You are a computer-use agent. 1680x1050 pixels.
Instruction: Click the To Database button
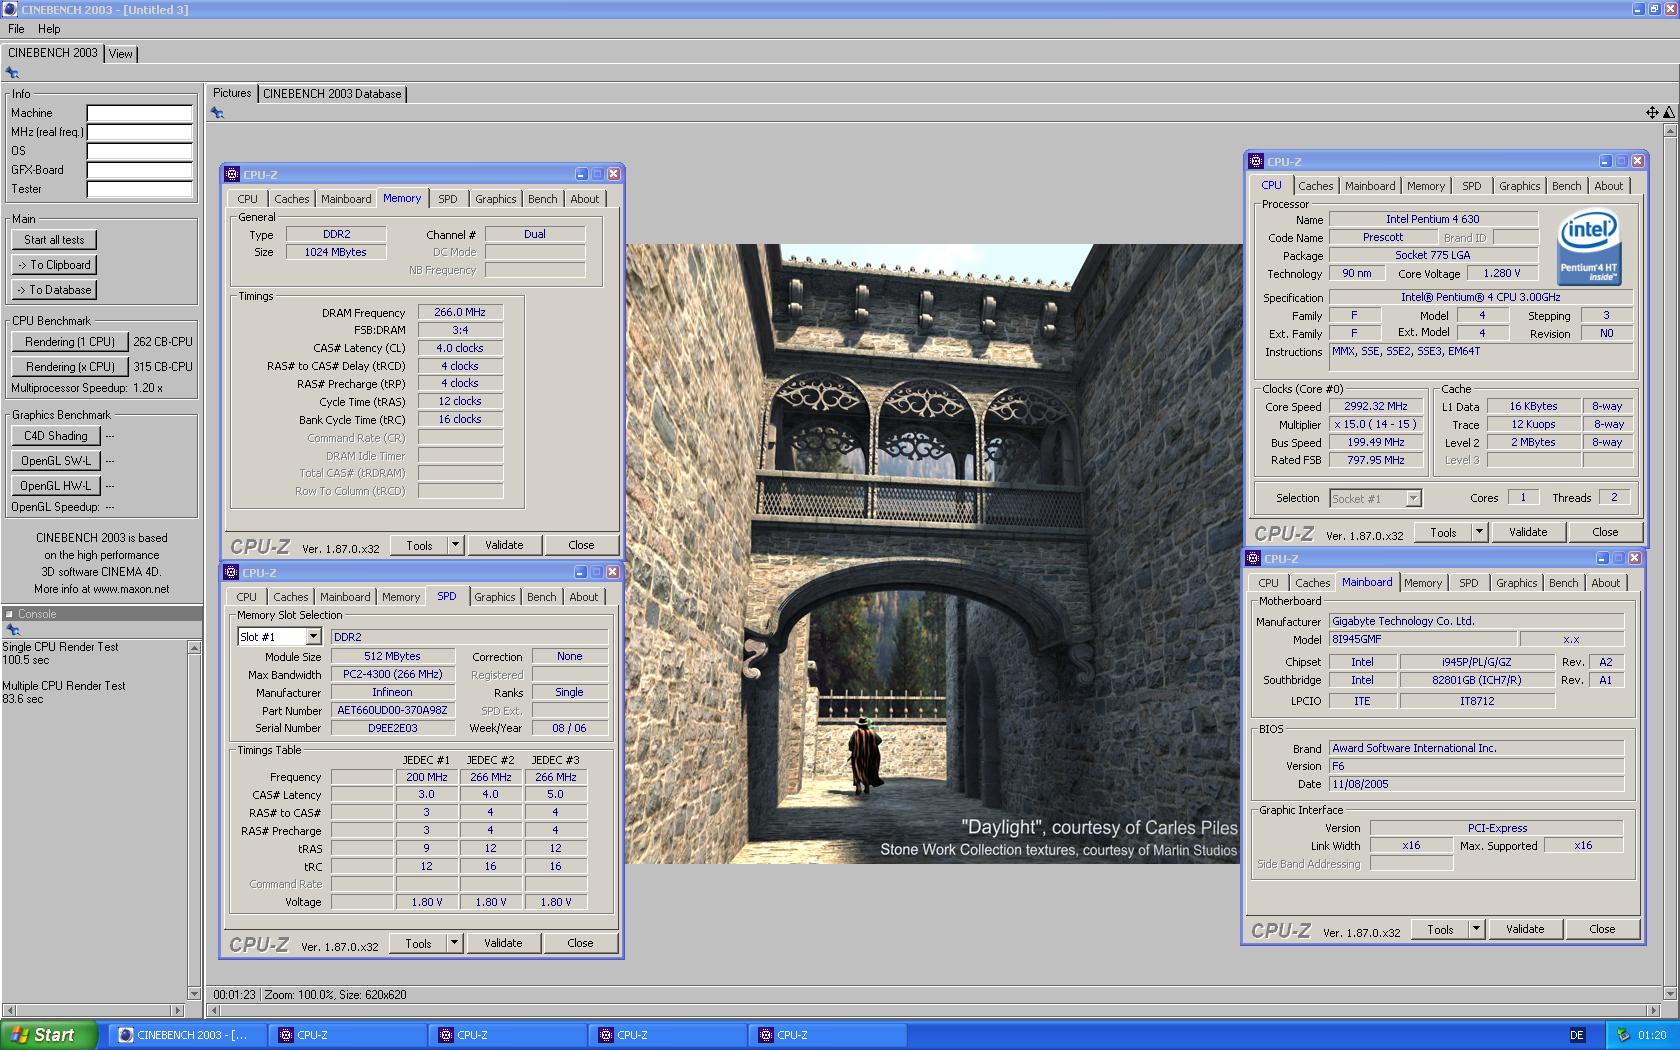coord(55,290)
